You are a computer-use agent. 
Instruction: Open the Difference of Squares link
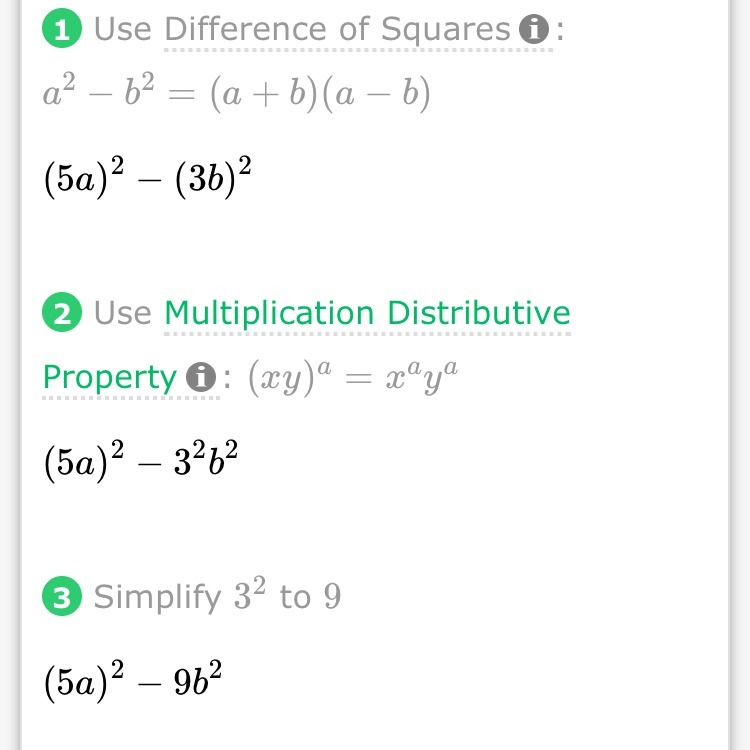[338, 30]
